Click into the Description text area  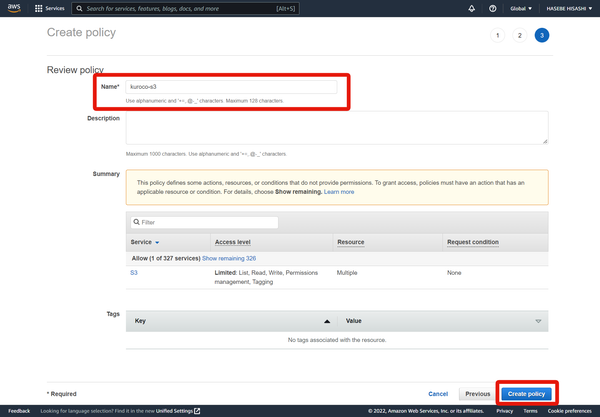pyautogui.click(x=337, y=128)
